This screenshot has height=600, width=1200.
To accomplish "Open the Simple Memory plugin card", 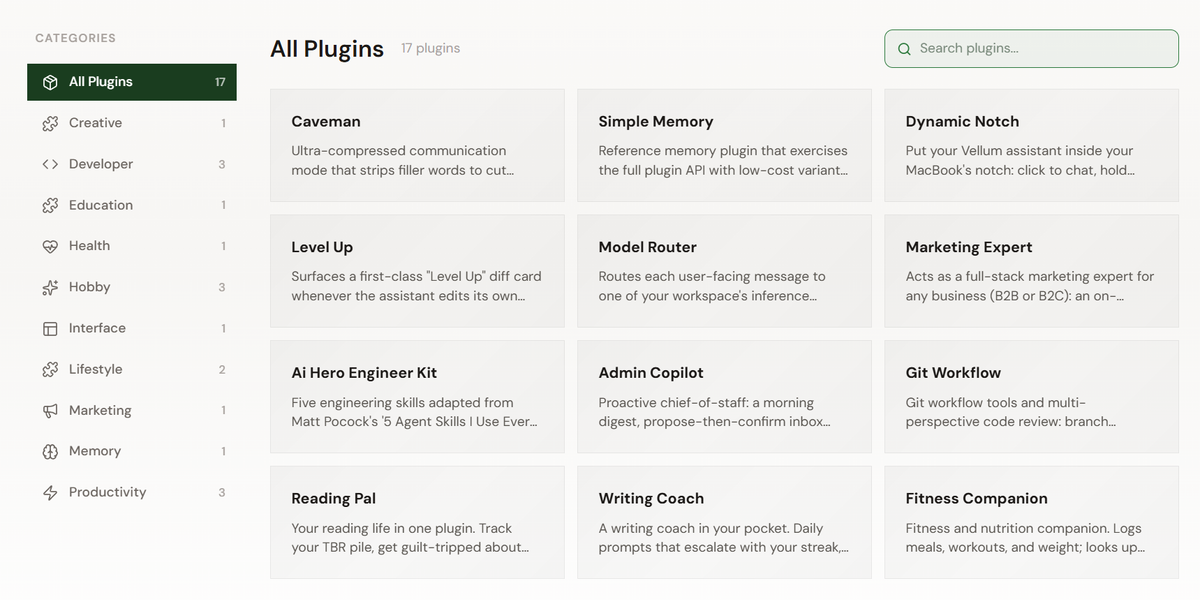I will [724, 145].
